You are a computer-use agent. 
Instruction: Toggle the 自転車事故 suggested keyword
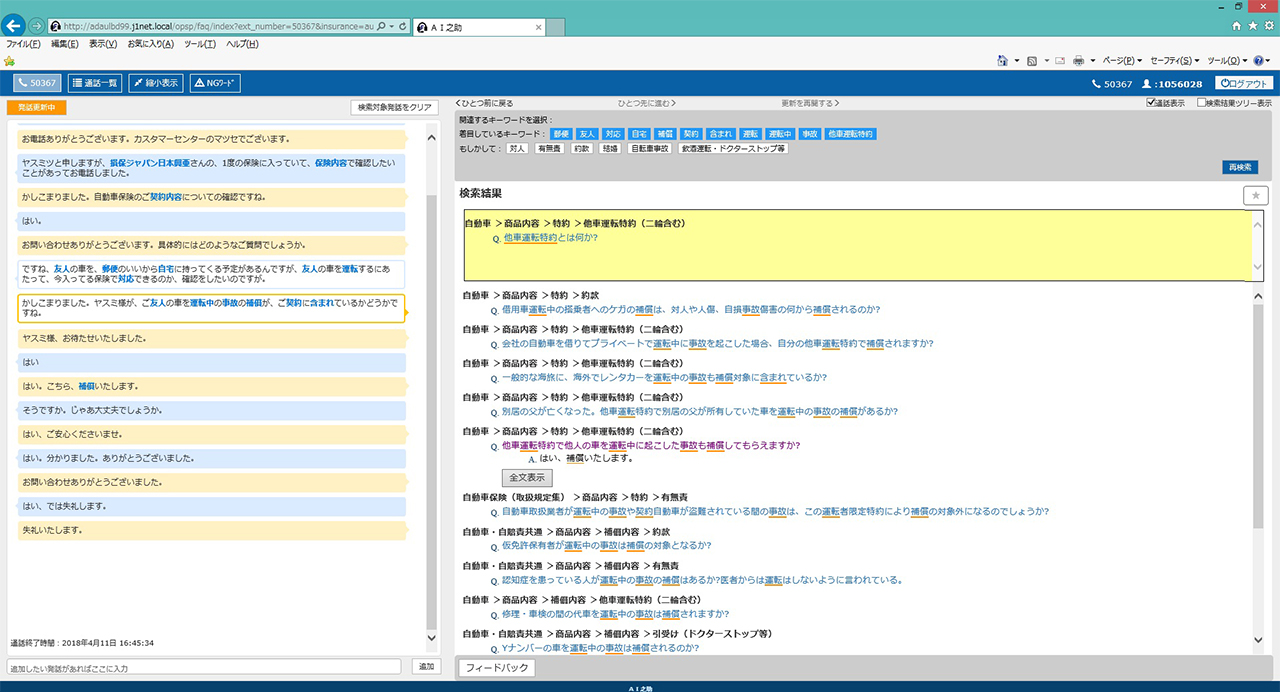coord(650,148)
